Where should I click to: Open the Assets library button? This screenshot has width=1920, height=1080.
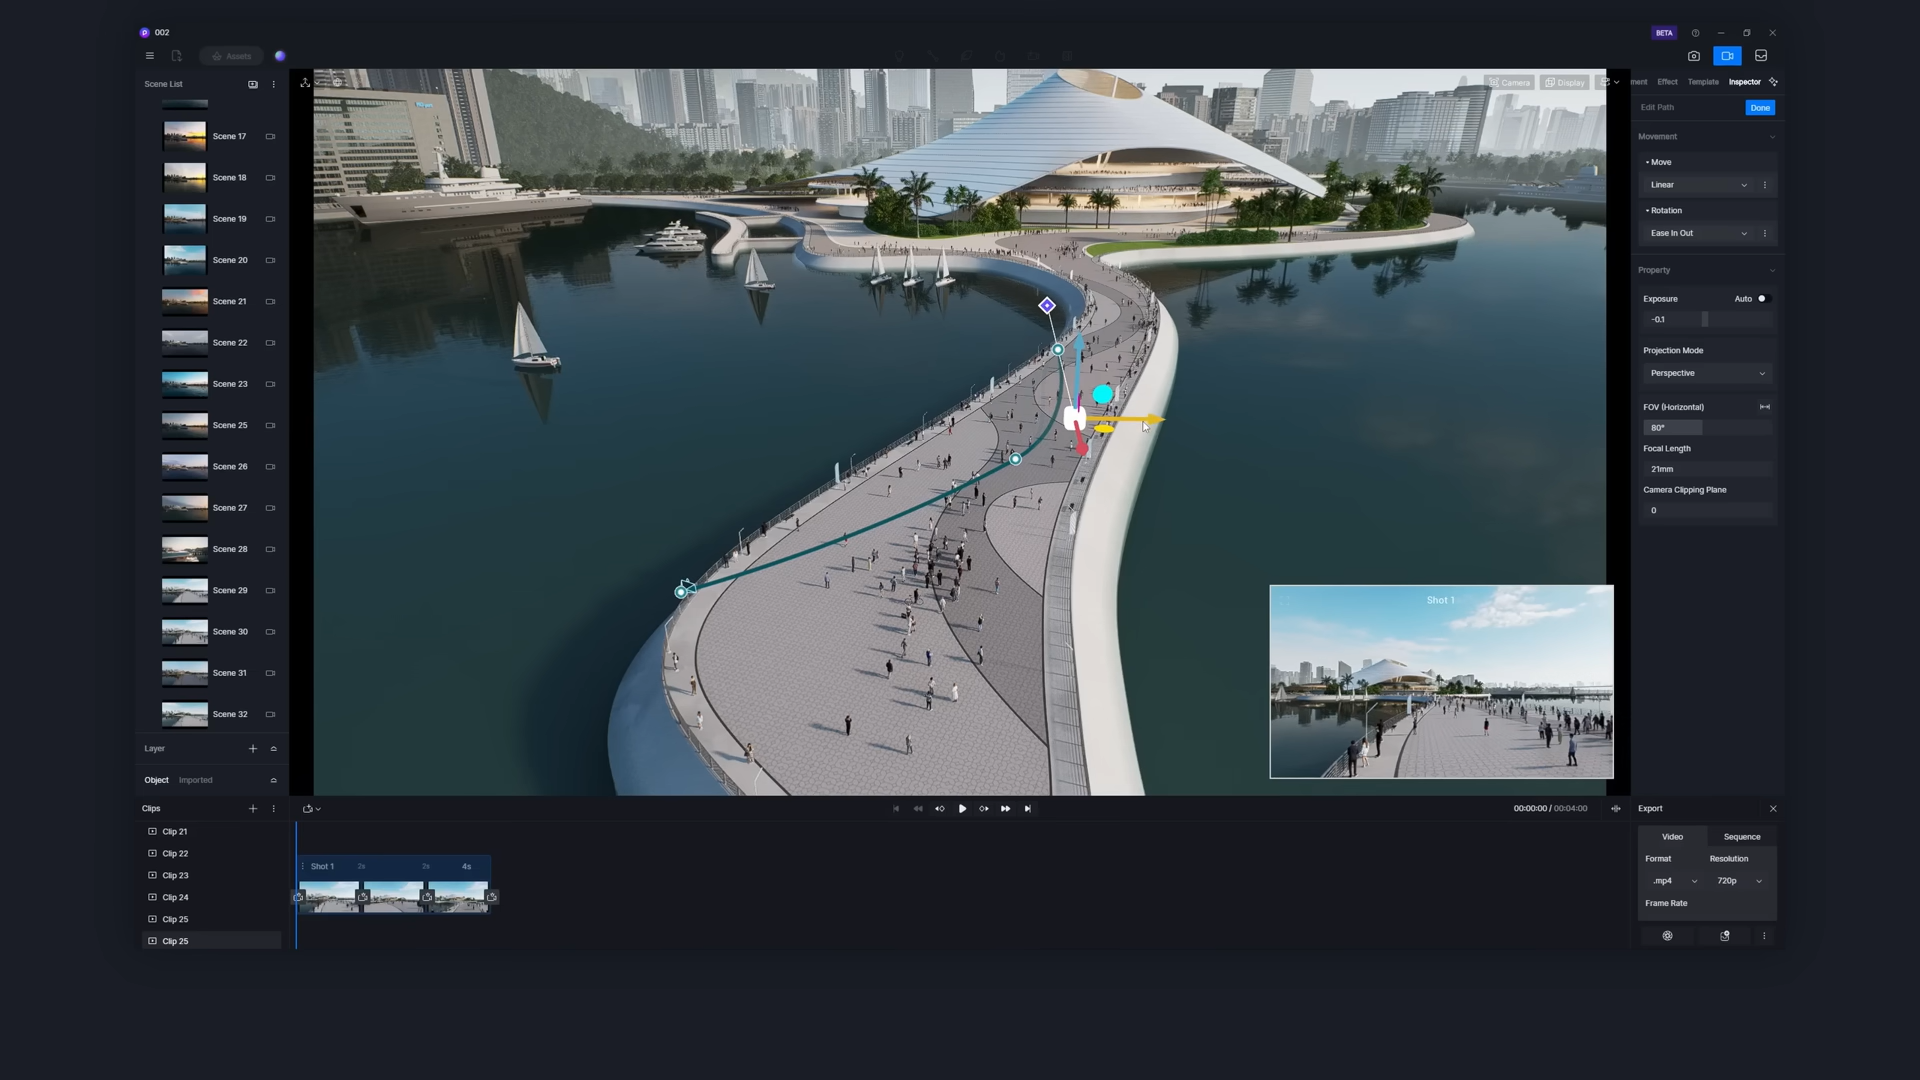point(231,56)
